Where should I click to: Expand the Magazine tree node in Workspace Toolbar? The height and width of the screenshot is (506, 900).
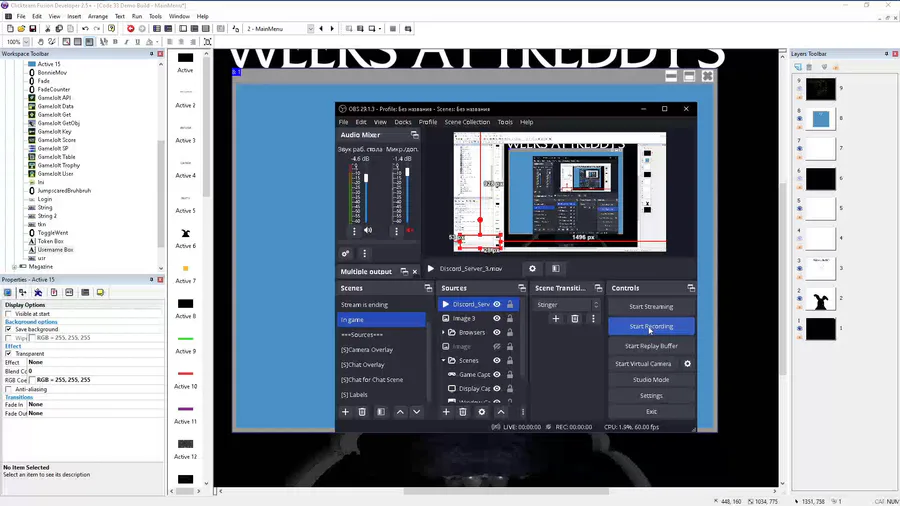(x=14, y=267)
